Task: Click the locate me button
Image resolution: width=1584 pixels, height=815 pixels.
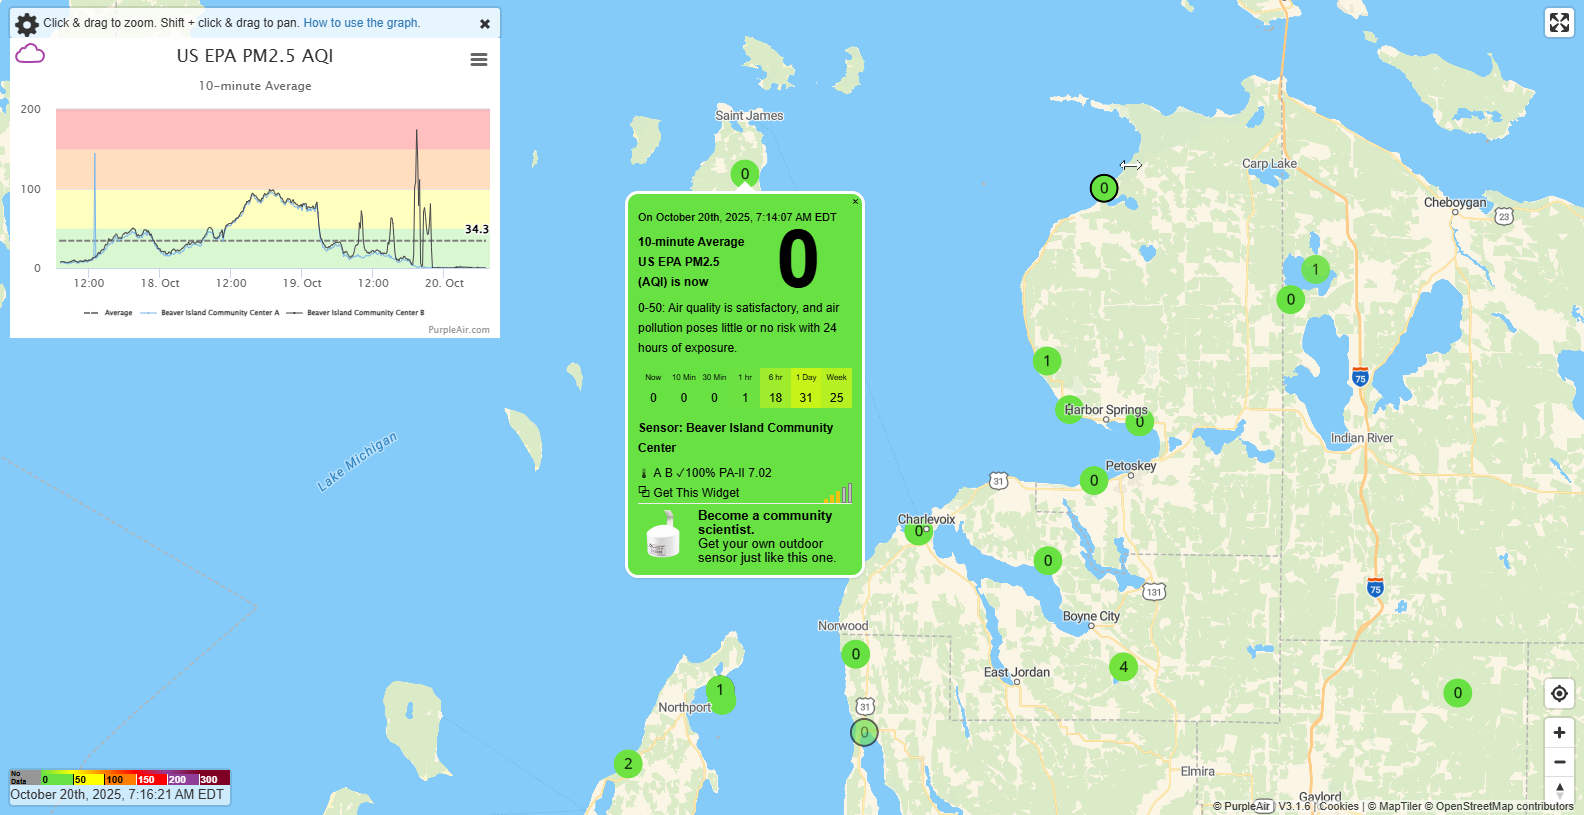Action: [x=1559, y=694]
